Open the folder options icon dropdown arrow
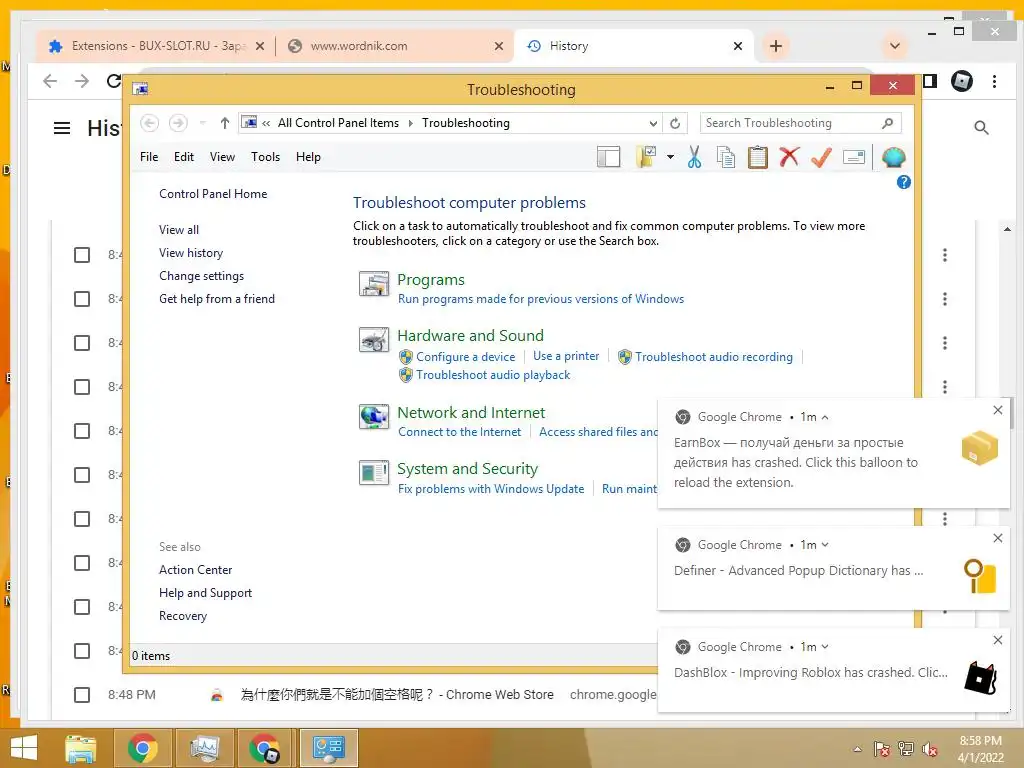Image resolution: width=1024 pixels, height=768 pixels. click(671, 157)
